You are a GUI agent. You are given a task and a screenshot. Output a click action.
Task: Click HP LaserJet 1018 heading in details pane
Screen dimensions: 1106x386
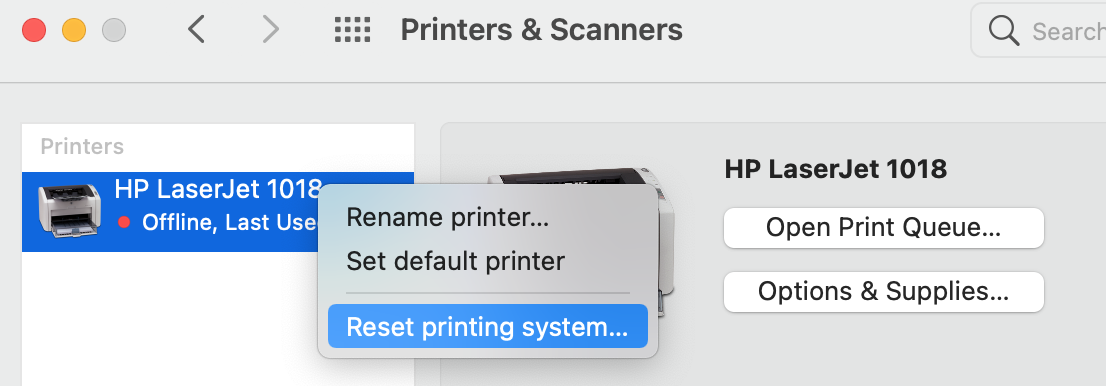click(x=835, y=169)
